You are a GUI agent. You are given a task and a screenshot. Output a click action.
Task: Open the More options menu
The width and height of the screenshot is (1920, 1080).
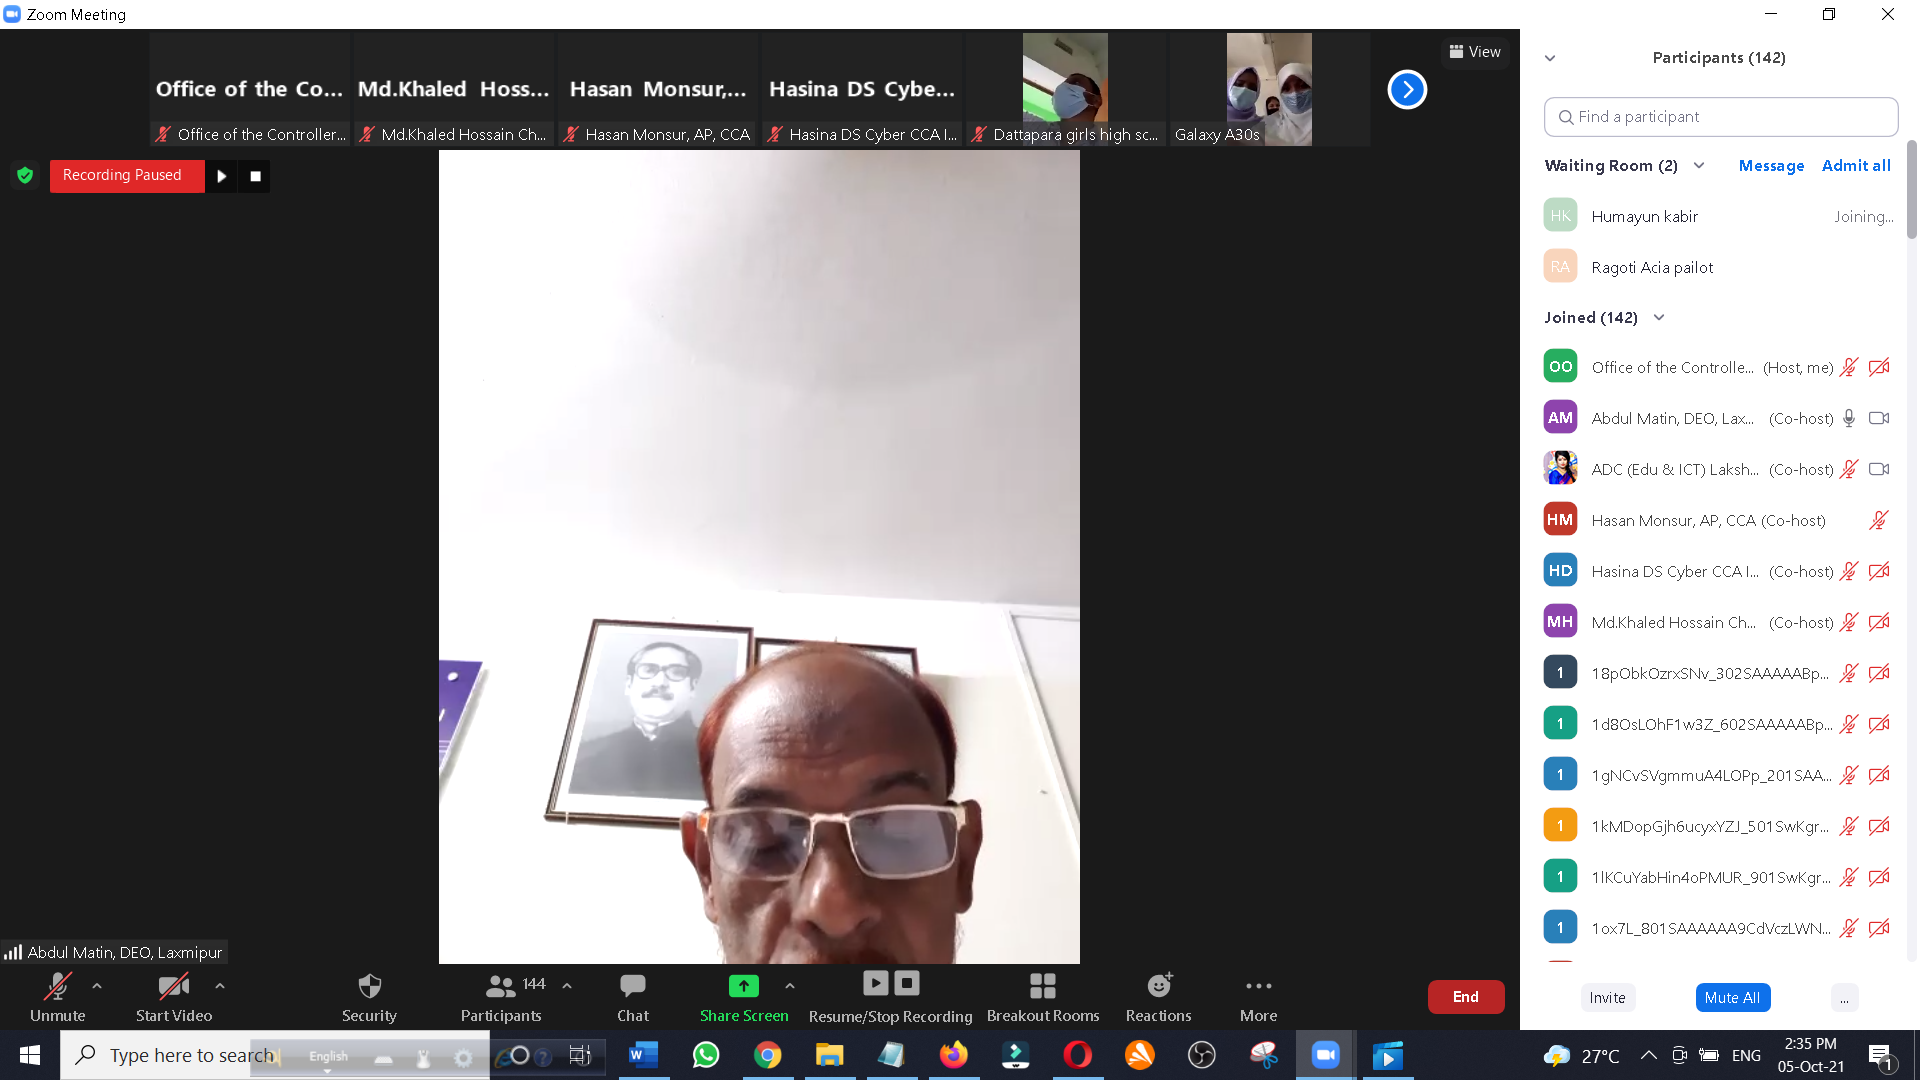1258,986
